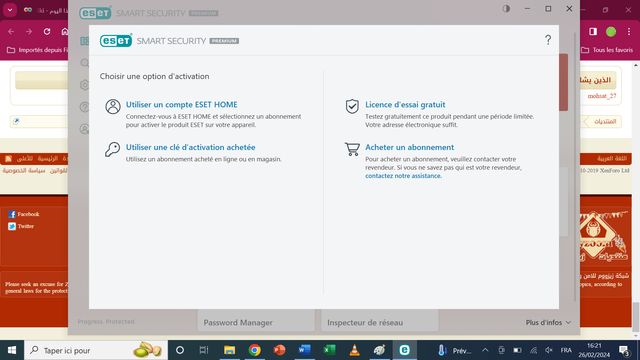Image resolution: width=640 pixels, height=360 pixels.
Task: Choose Utiliser un compte ESET HOME
Action: point(182,104)
